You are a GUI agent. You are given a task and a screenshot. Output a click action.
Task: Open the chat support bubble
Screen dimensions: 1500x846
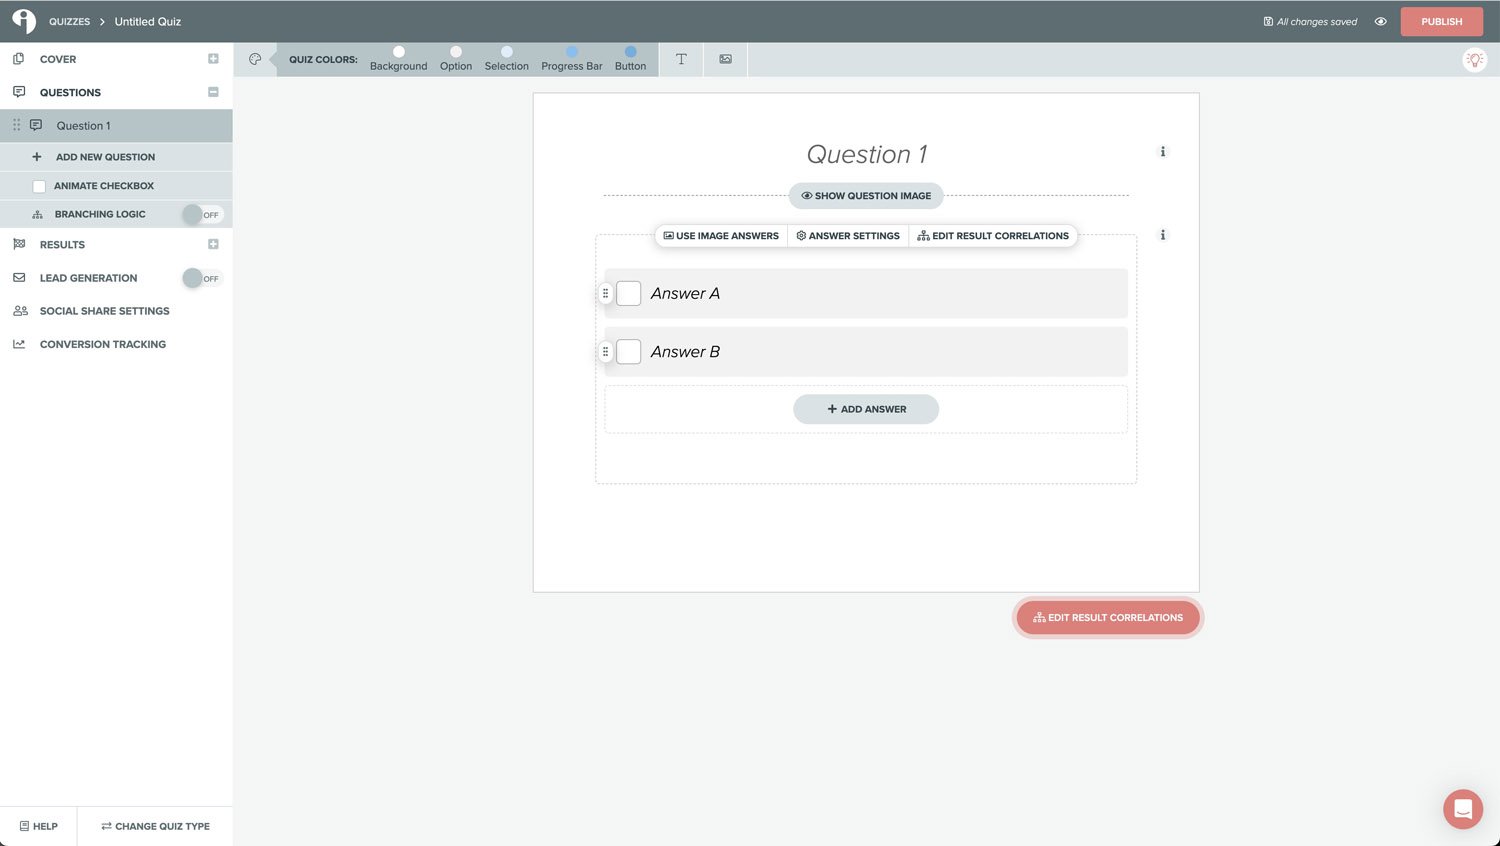(1462, 809)
